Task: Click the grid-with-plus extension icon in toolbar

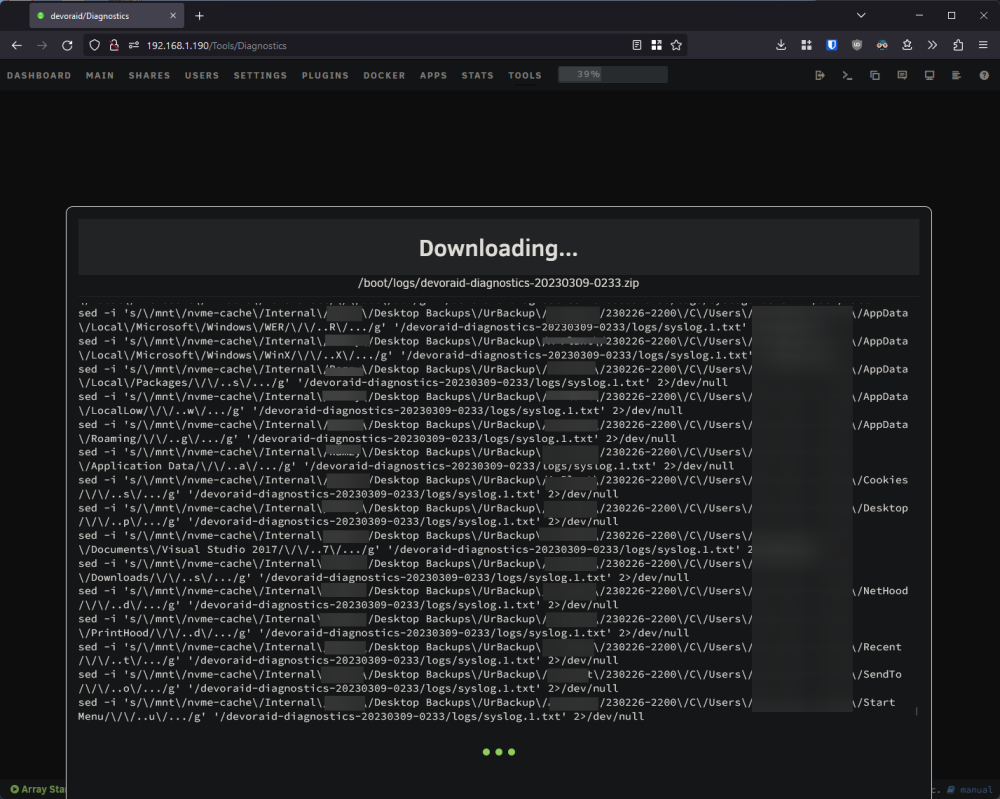Action: point(806,45)
